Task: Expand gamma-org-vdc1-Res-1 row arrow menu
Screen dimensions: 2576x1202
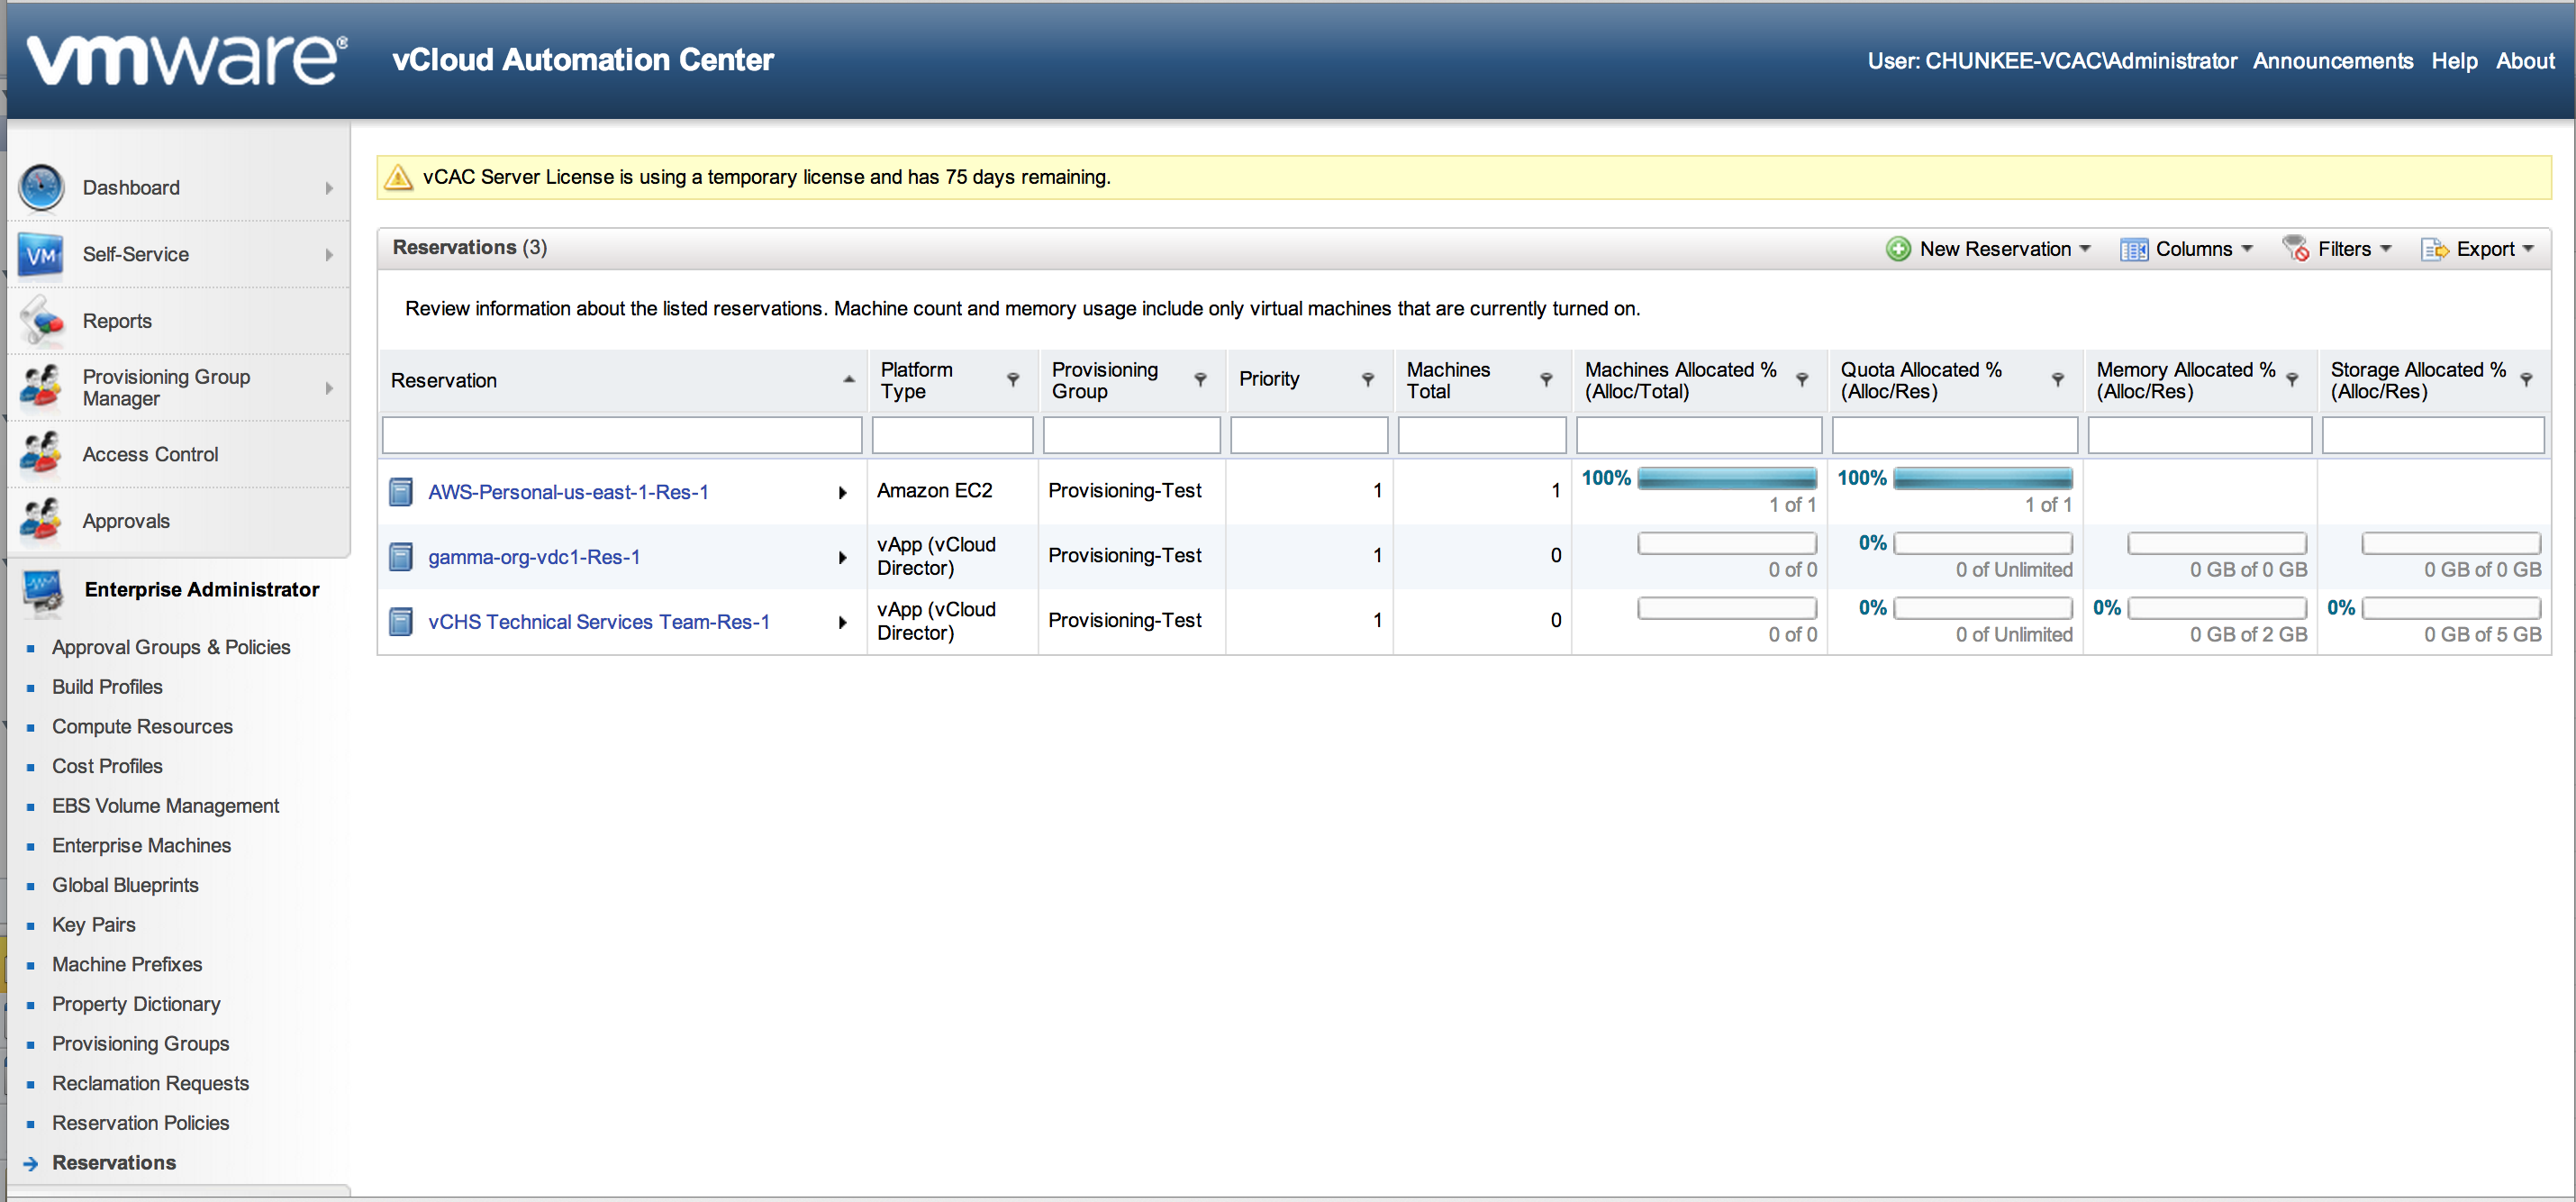Action: tap(842, 557)
